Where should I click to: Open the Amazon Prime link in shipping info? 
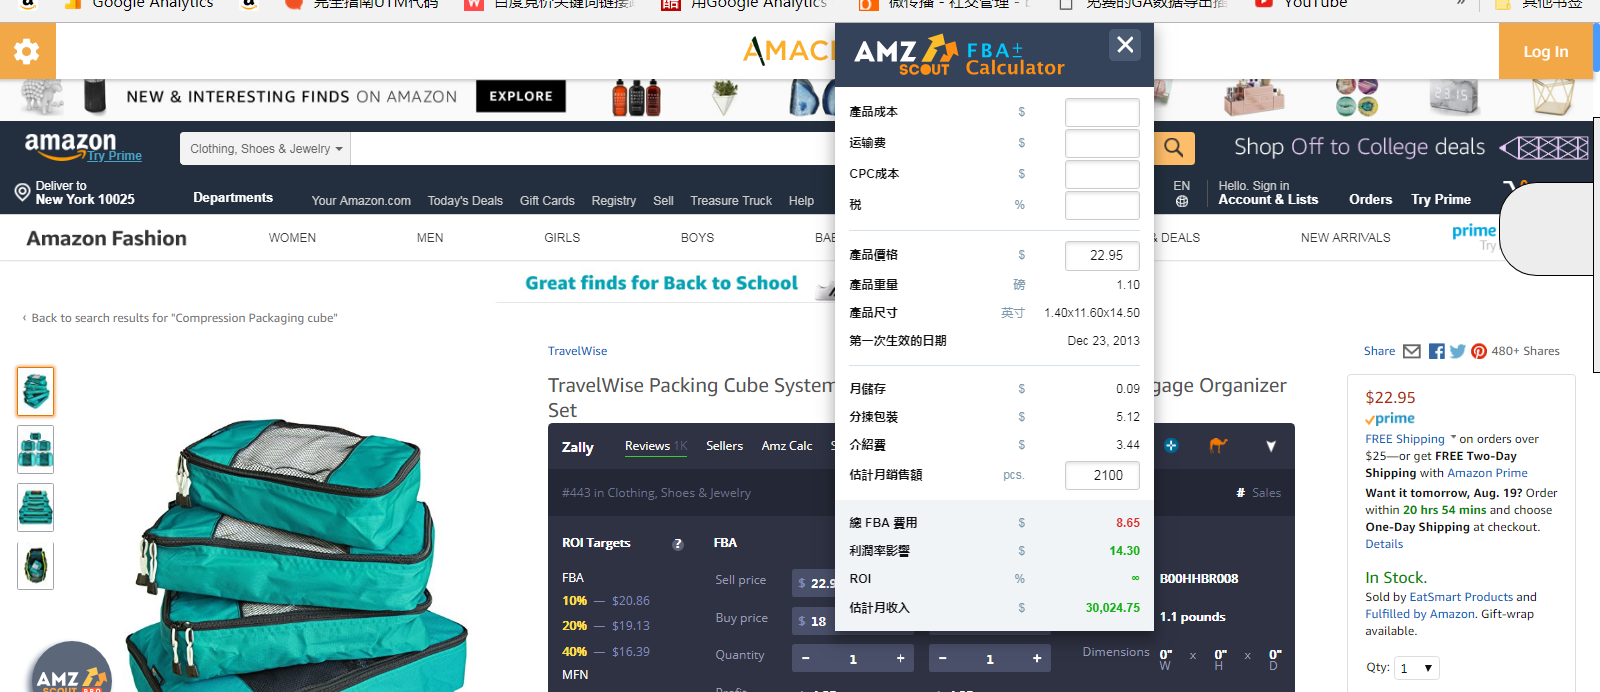point(1487,473)
